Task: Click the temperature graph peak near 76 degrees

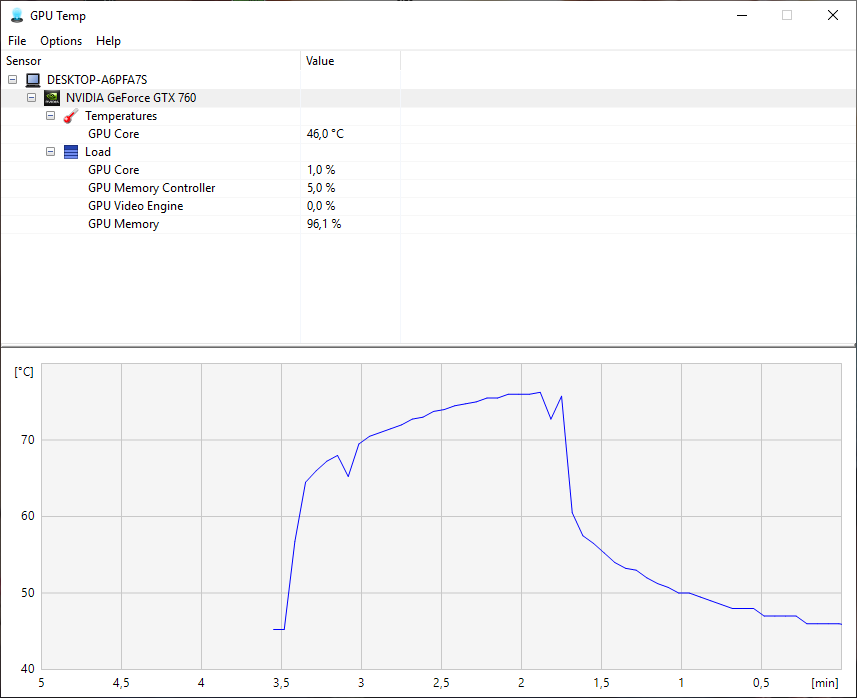Action: pyautogui.click(x=539, y=392)
